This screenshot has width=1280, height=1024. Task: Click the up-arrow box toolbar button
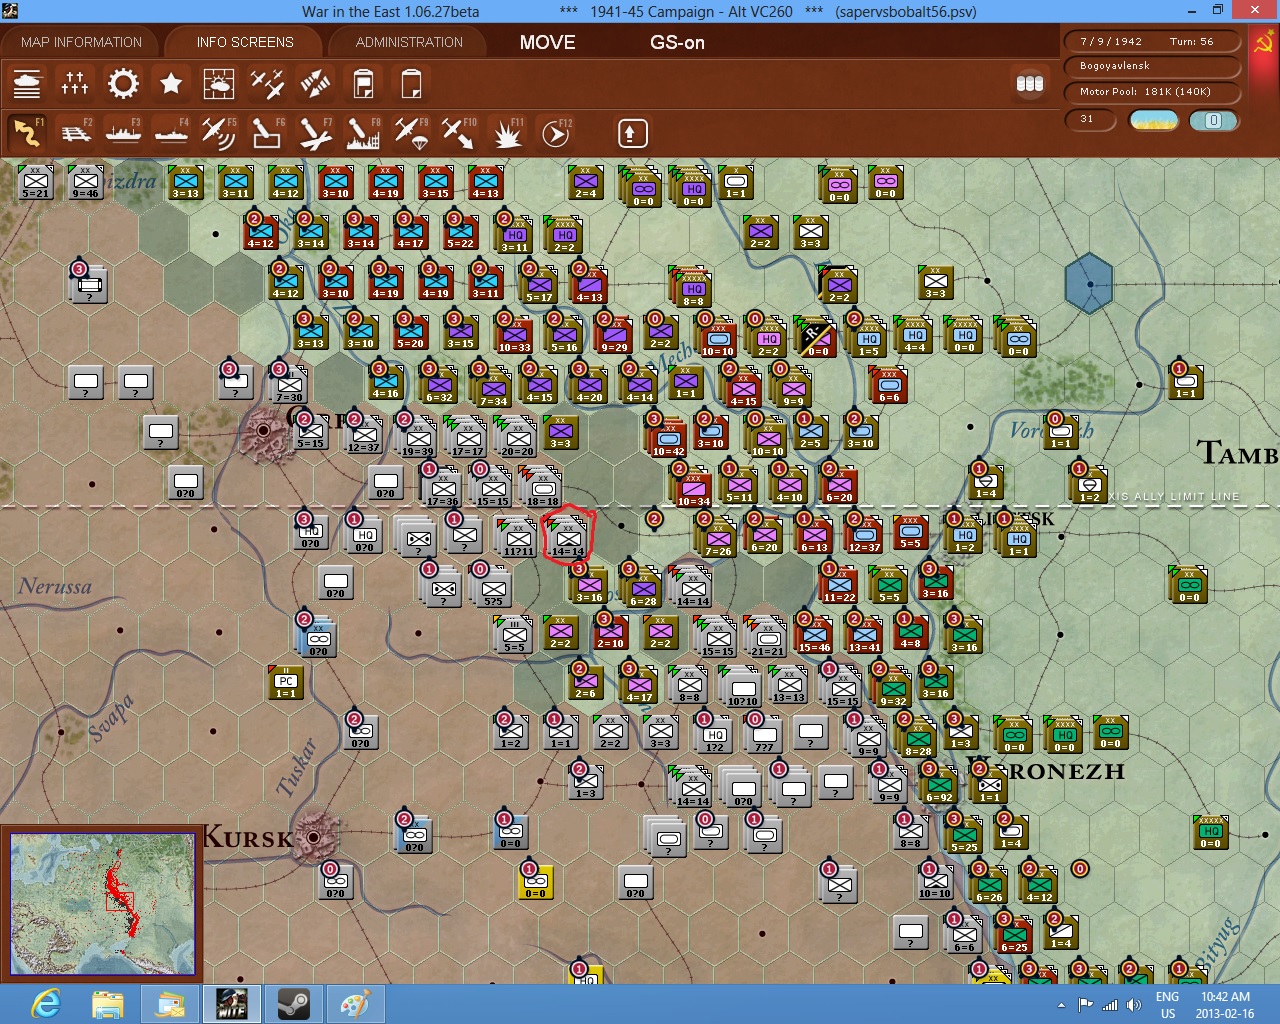(632, 133)
